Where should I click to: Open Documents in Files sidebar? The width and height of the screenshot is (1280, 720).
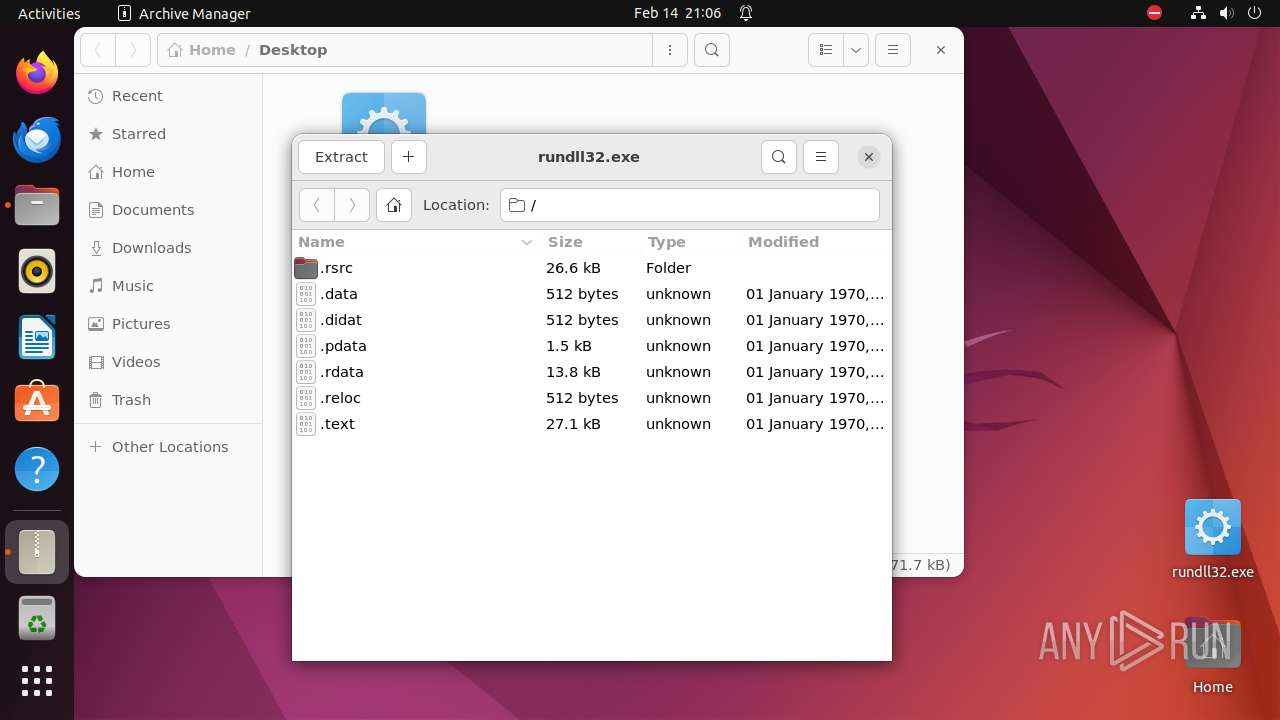coord(168,210)
